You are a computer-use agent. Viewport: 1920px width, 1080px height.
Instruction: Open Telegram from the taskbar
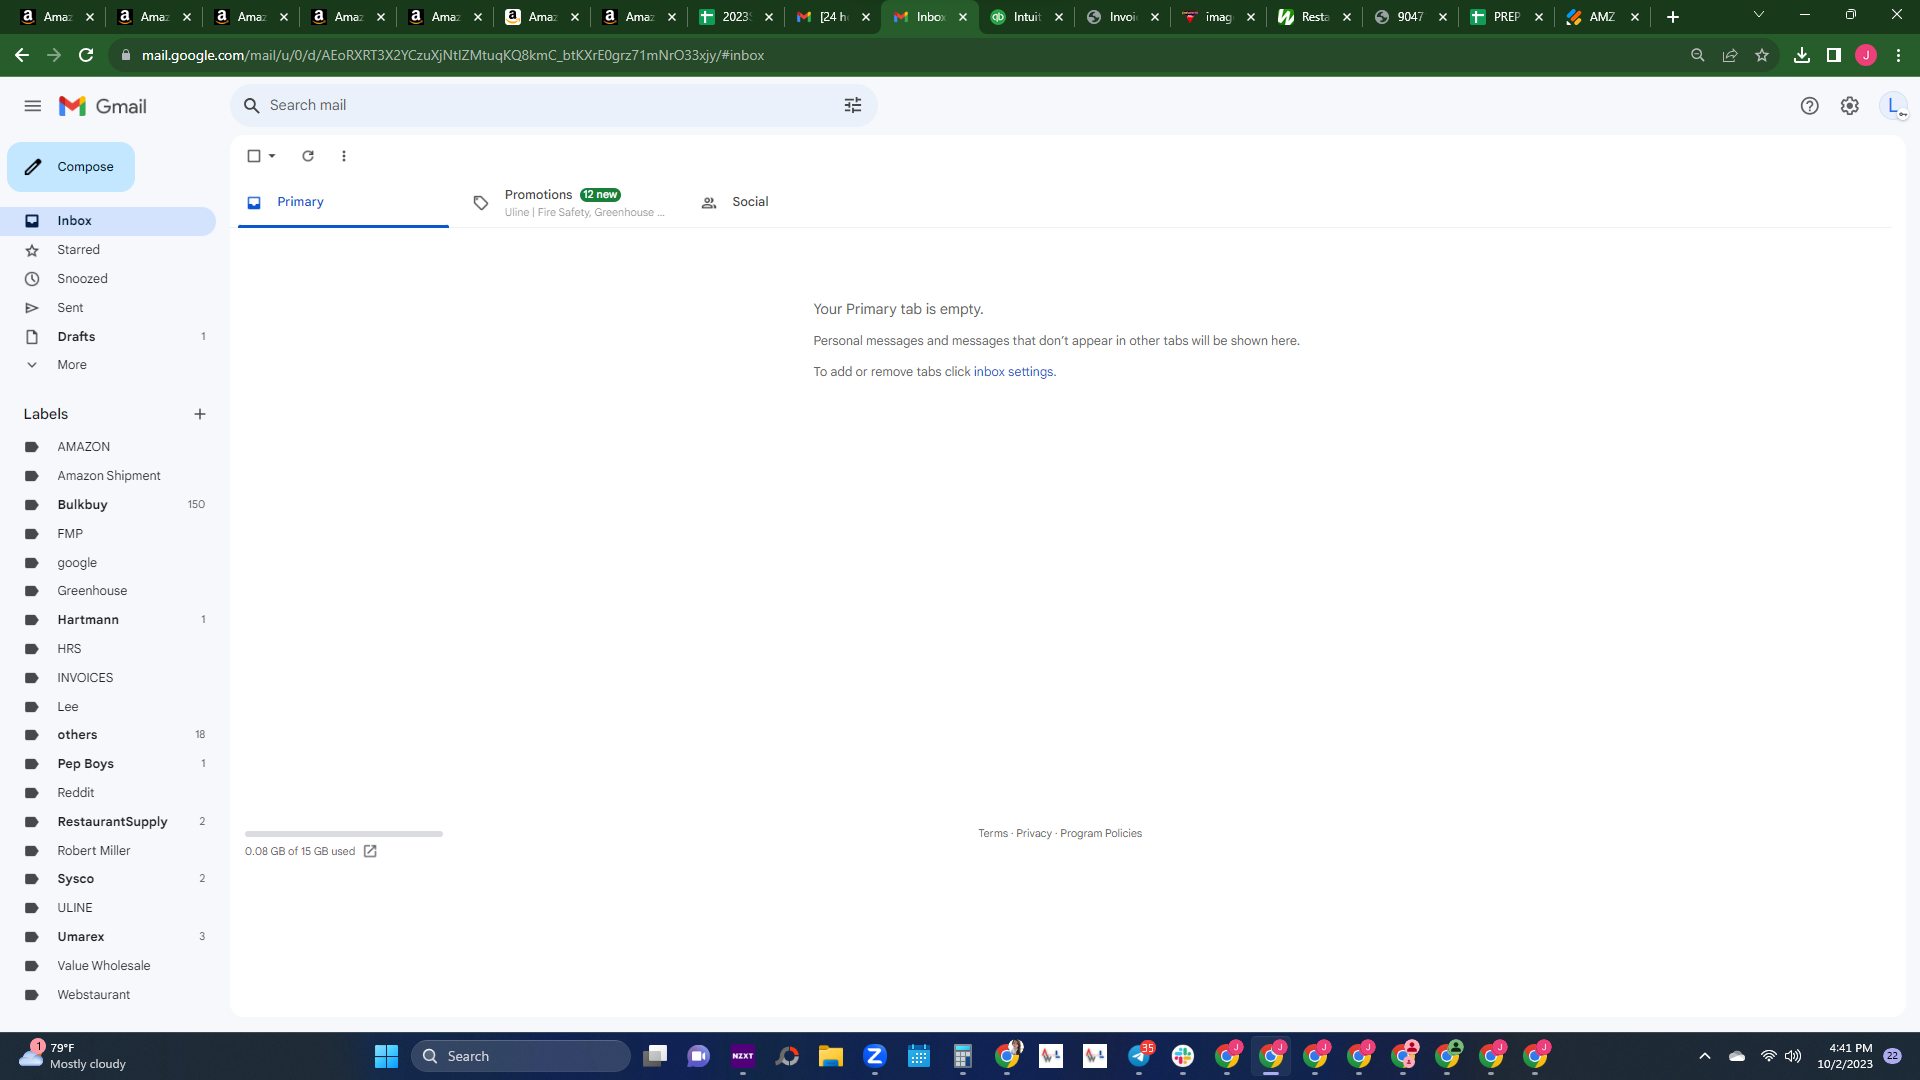click(1139, 1056)
